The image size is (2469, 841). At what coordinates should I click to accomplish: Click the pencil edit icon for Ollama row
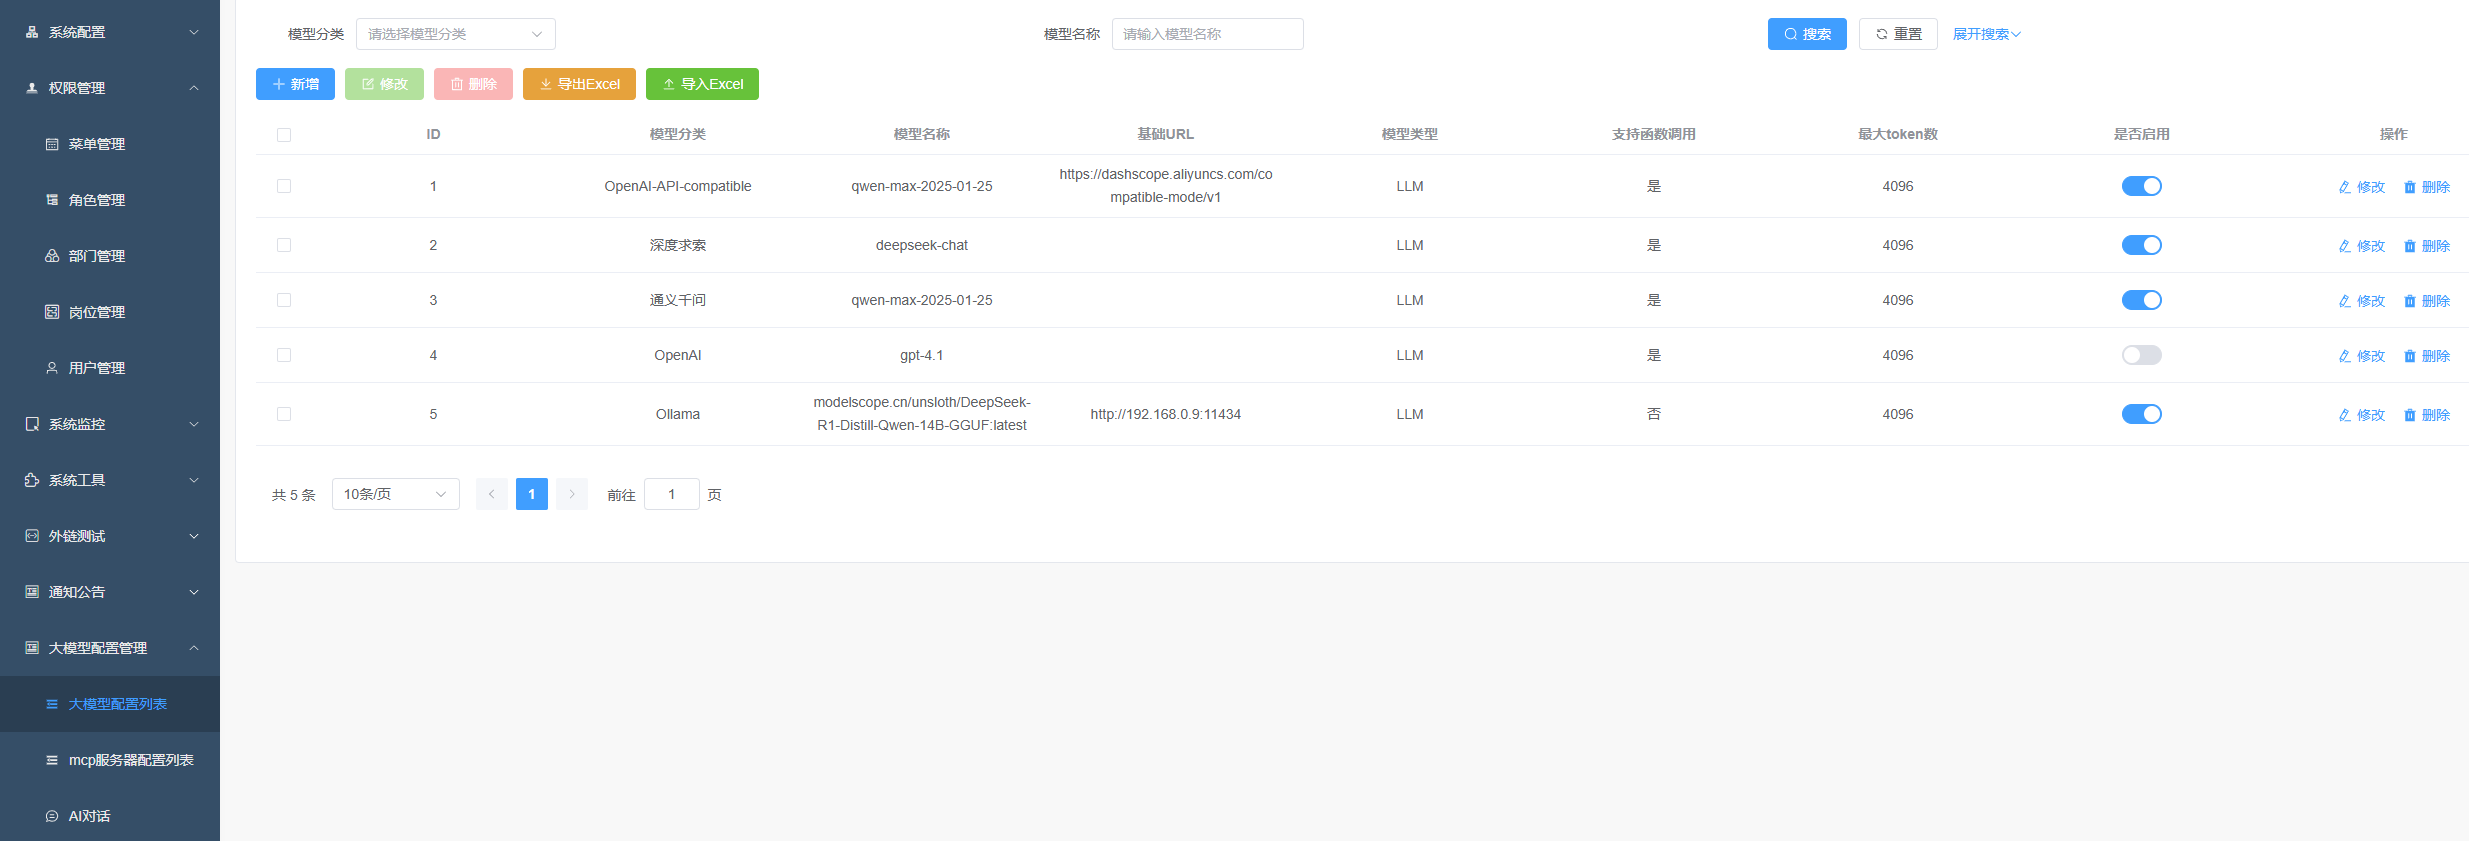tap(2345, 415)
